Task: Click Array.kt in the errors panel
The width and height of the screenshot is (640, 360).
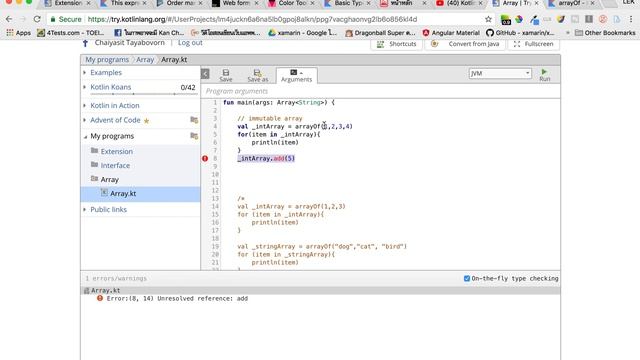Action: 105,291
